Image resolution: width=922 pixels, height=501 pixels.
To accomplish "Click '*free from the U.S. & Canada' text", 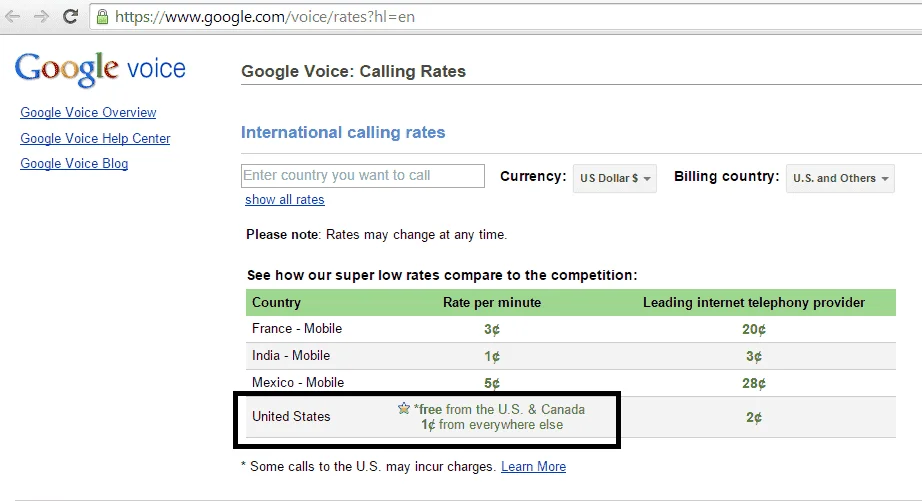I will click(x=499, y=409).
